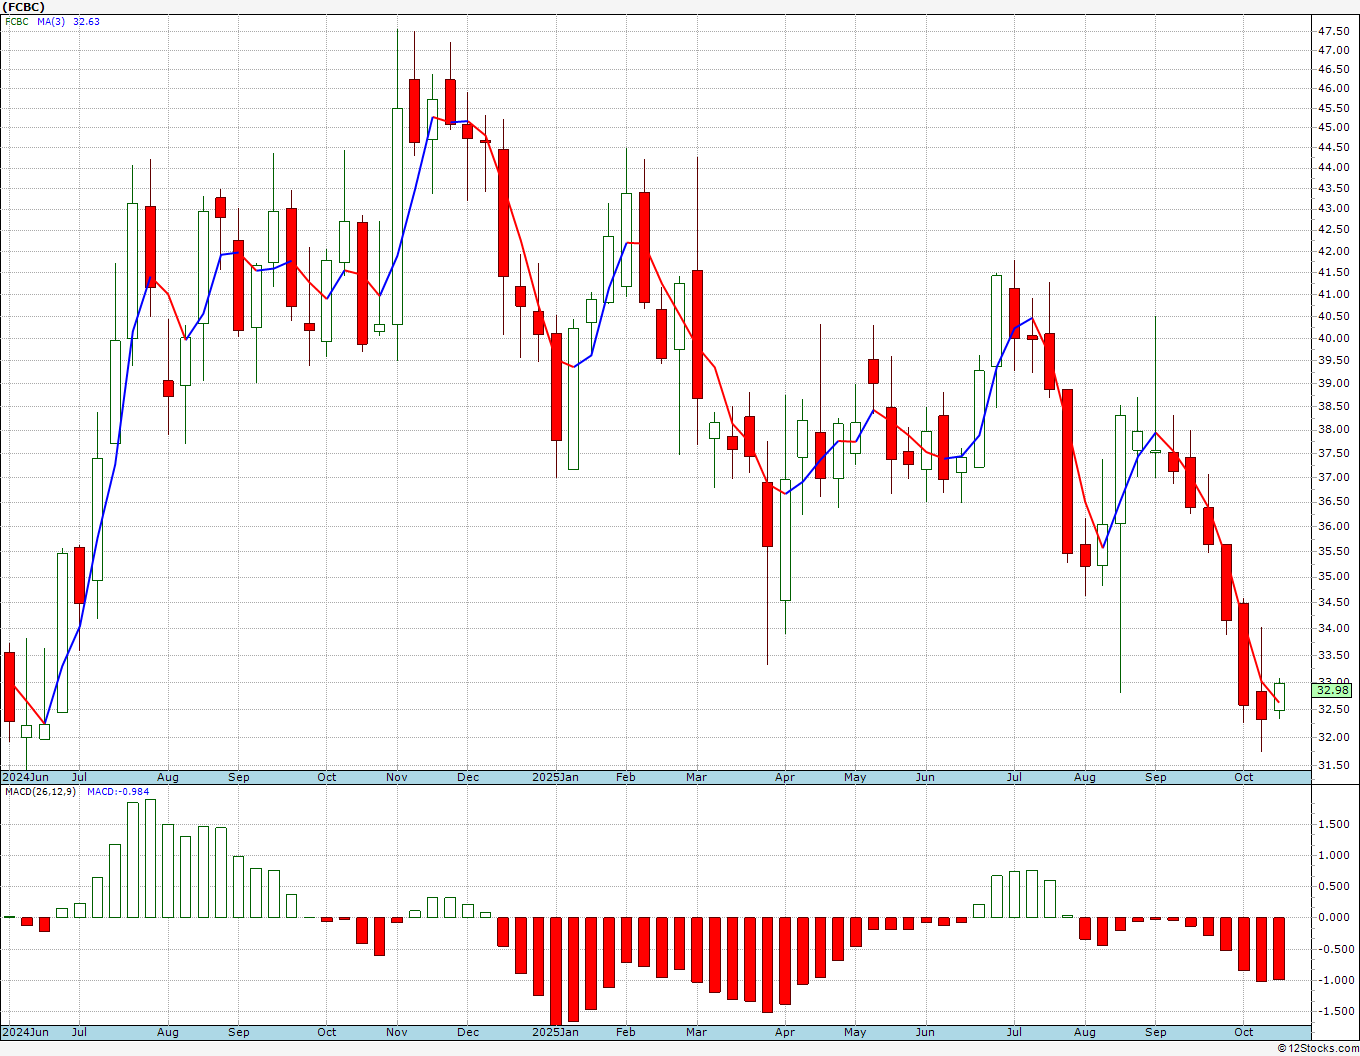
Task: Select 2025Jan on the MACD panel date axis
Action: (555, 1032)
